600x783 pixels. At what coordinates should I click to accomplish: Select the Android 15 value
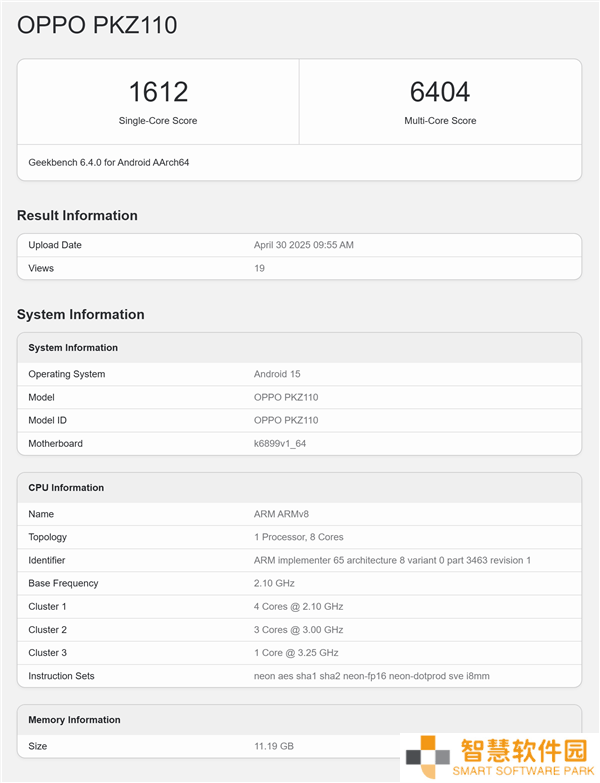coord(277,374)
